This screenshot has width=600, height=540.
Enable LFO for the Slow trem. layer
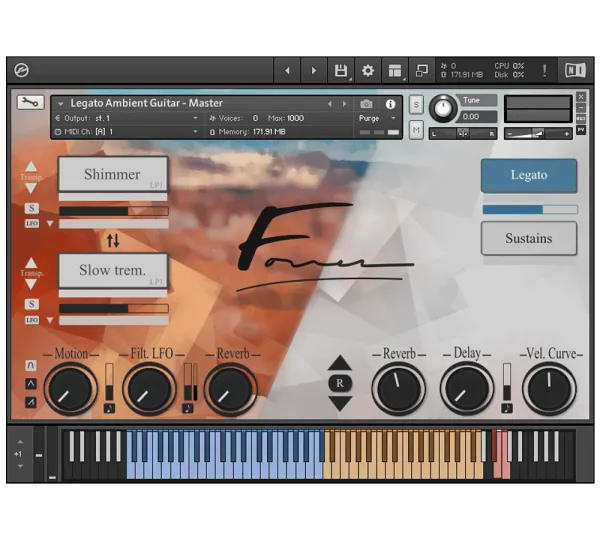click(32, 320)
